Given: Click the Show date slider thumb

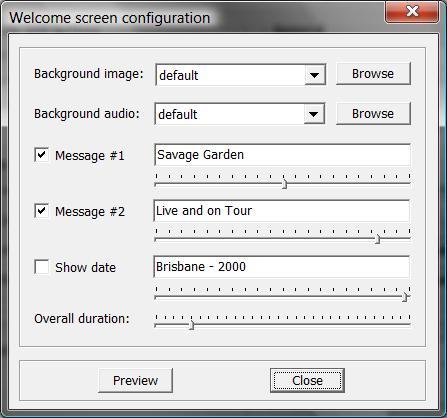Looking at the screenshot, I should 405,297.
